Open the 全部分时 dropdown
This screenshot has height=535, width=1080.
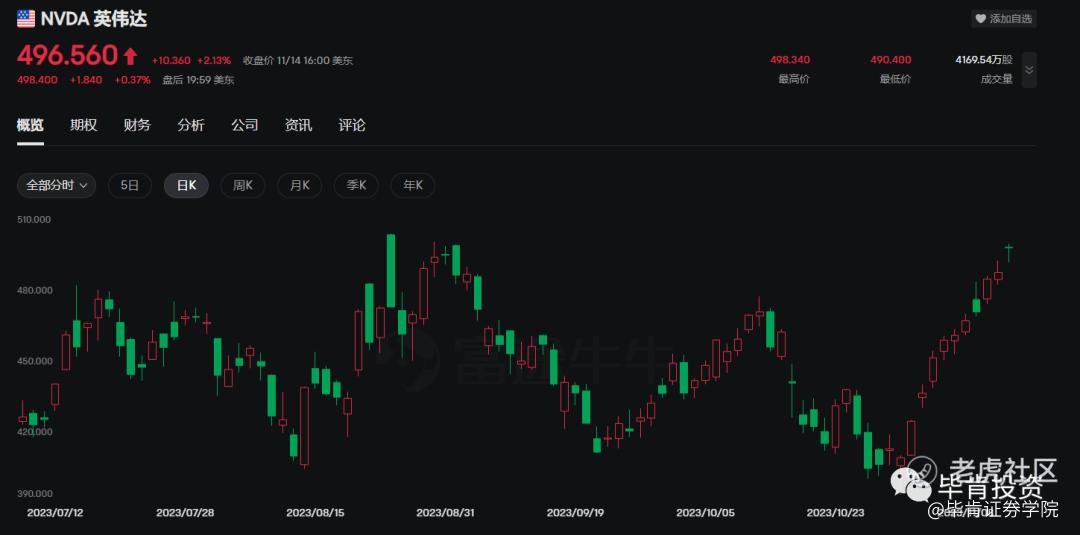click(56, 185)
